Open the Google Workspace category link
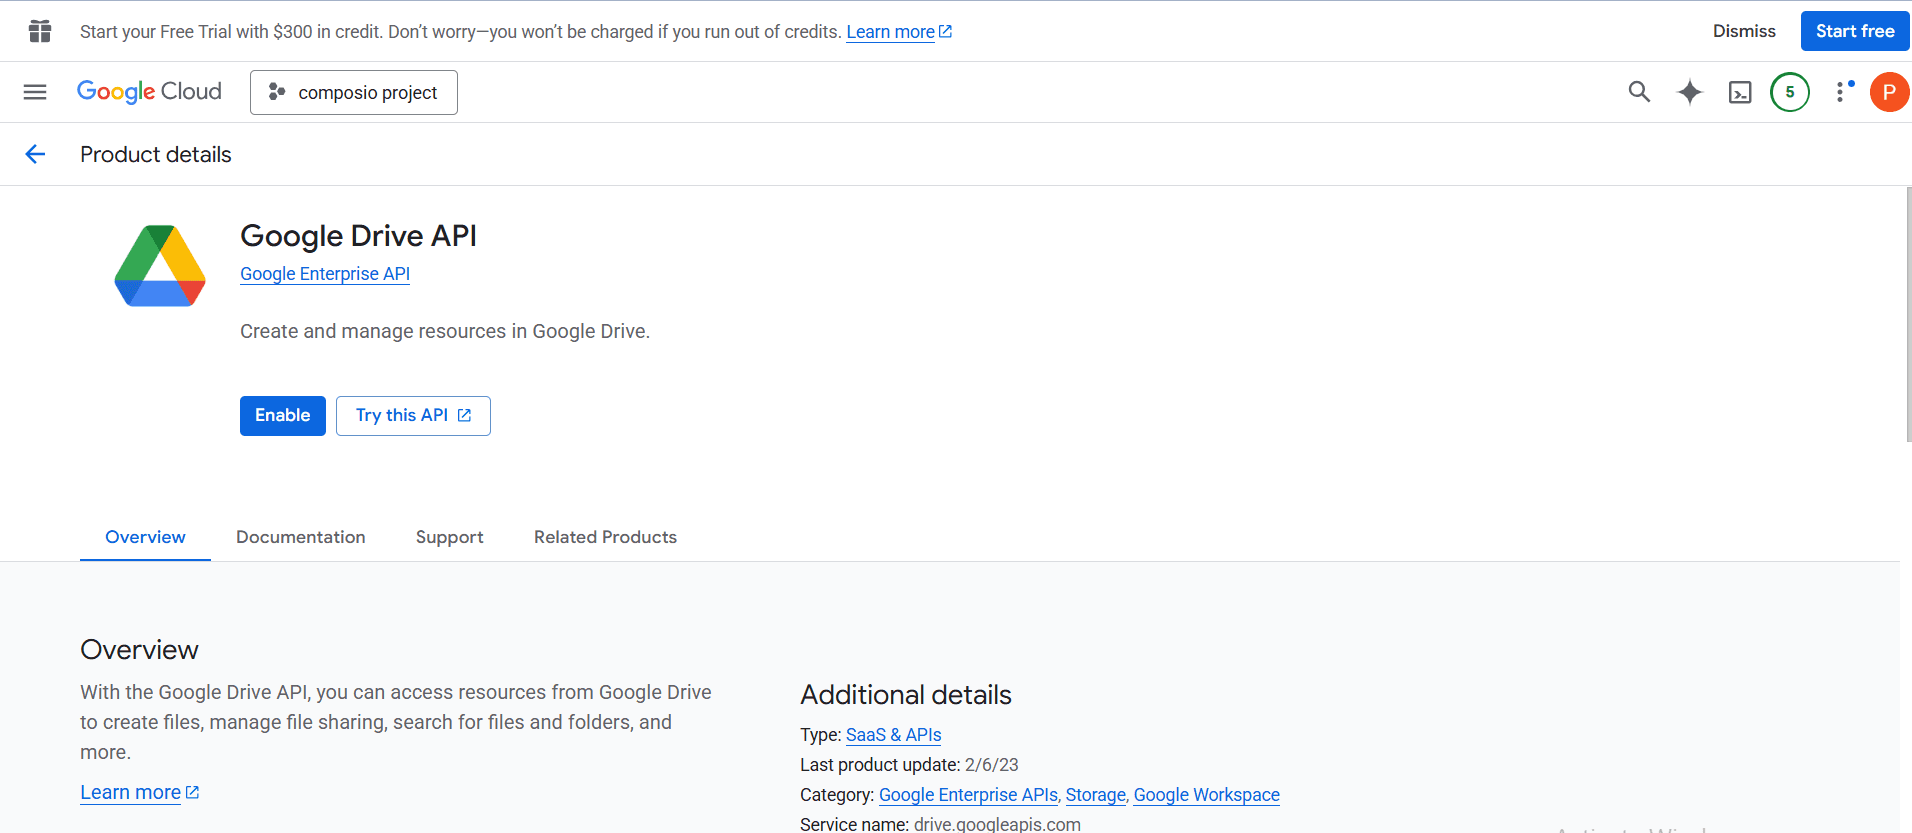This screenshot has width=1912, height=833. tap(1206, 795)
